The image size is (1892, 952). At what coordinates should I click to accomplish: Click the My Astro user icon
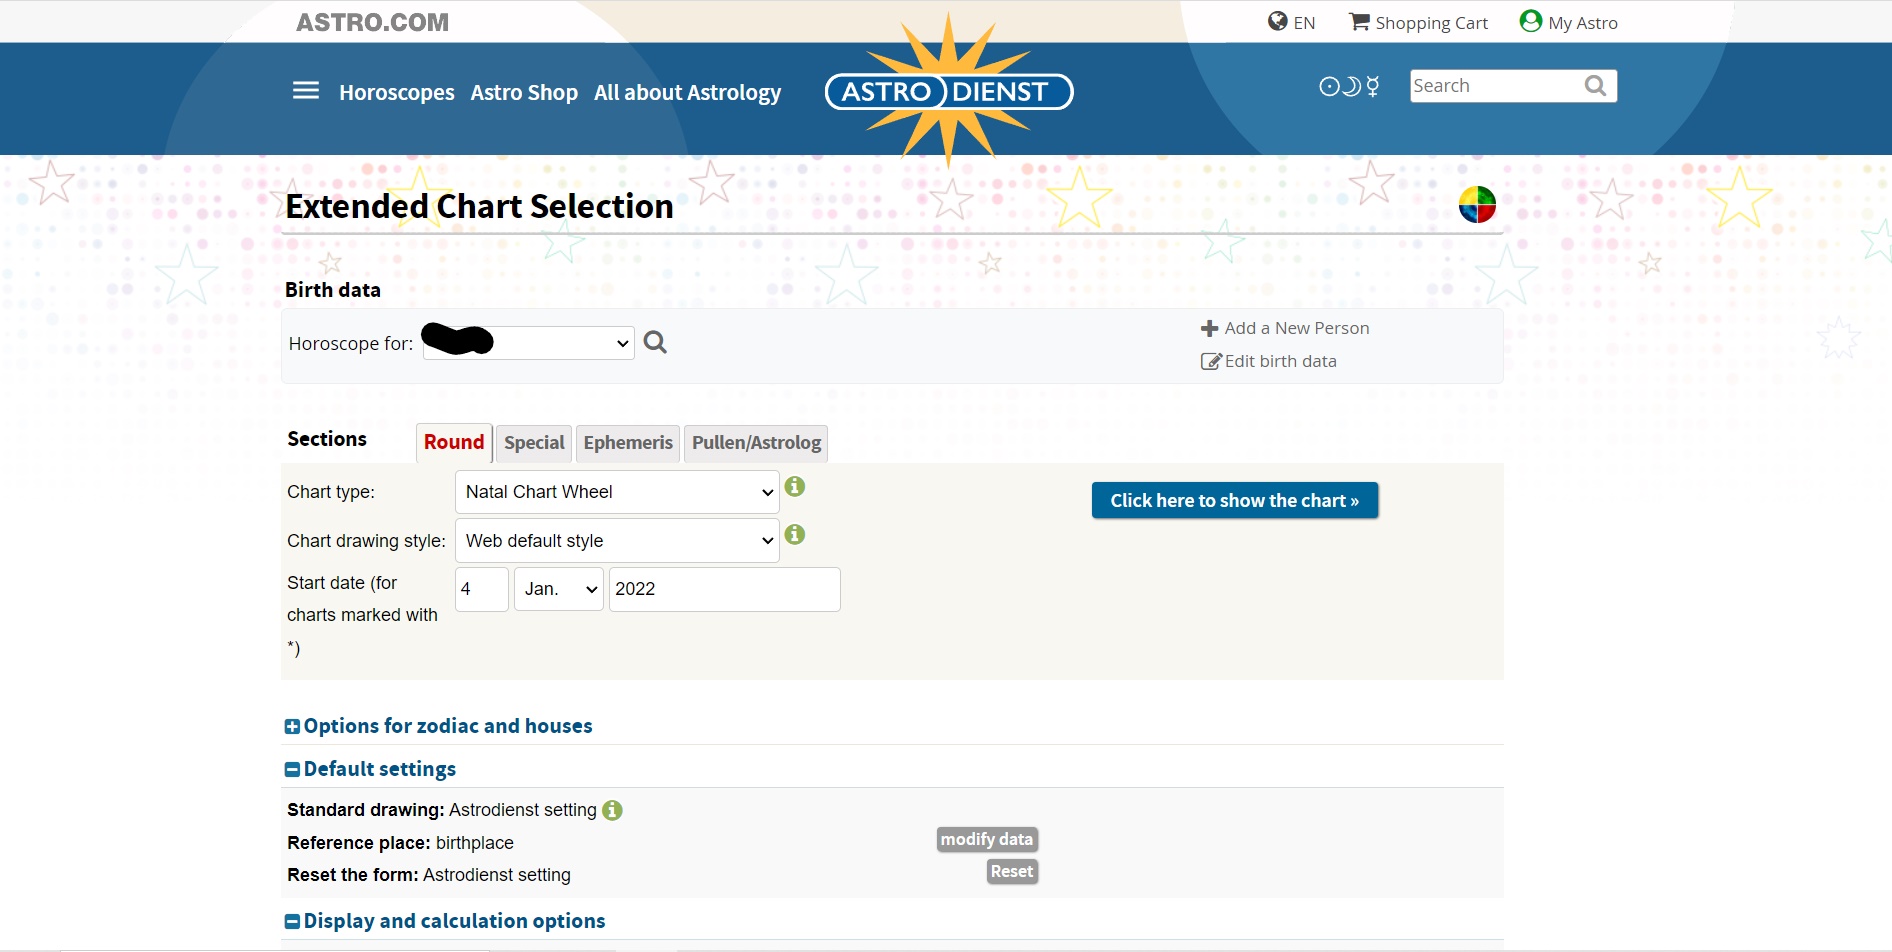click(1530, 21)
